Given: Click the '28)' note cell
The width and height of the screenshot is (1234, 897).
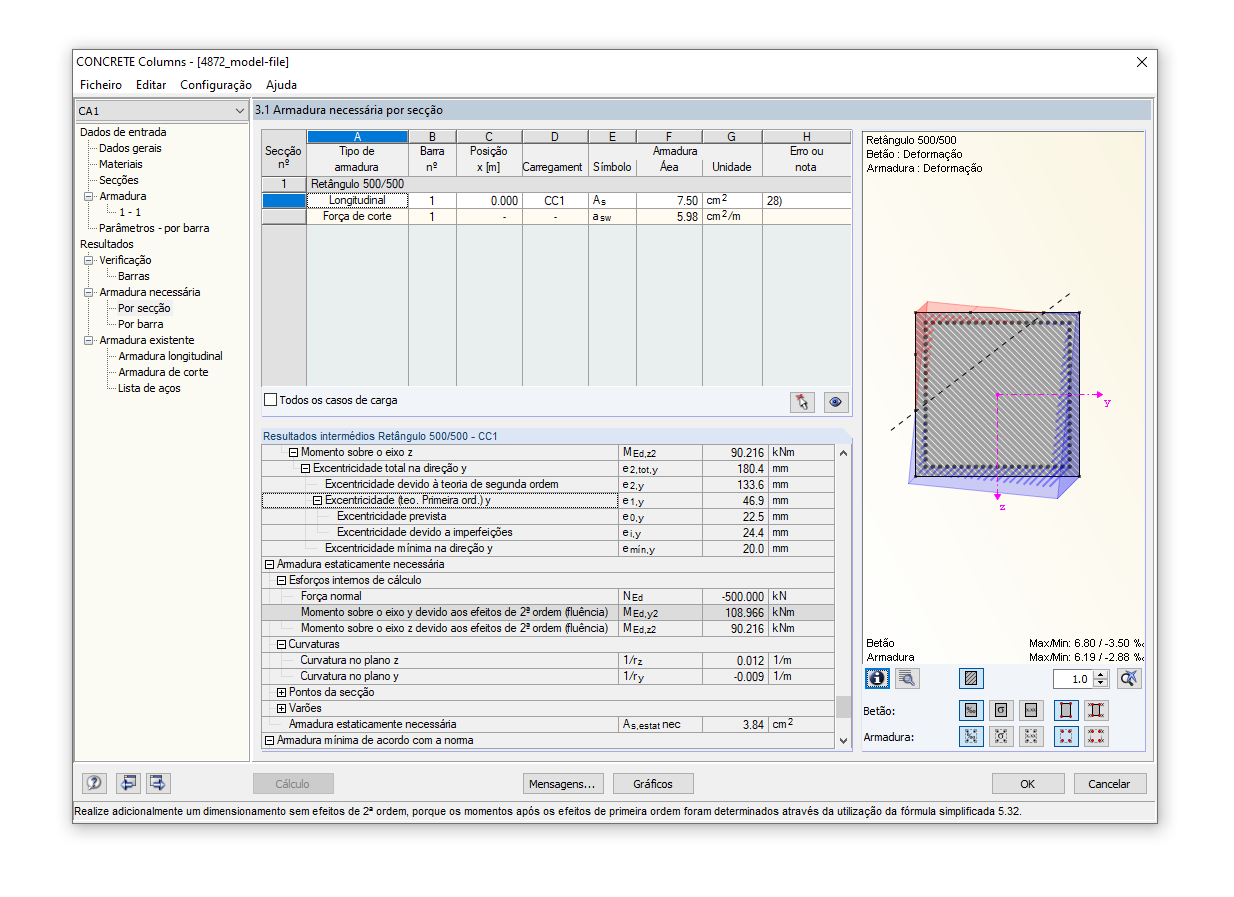Looking at the screenshot, I should [x=806, y=200].
